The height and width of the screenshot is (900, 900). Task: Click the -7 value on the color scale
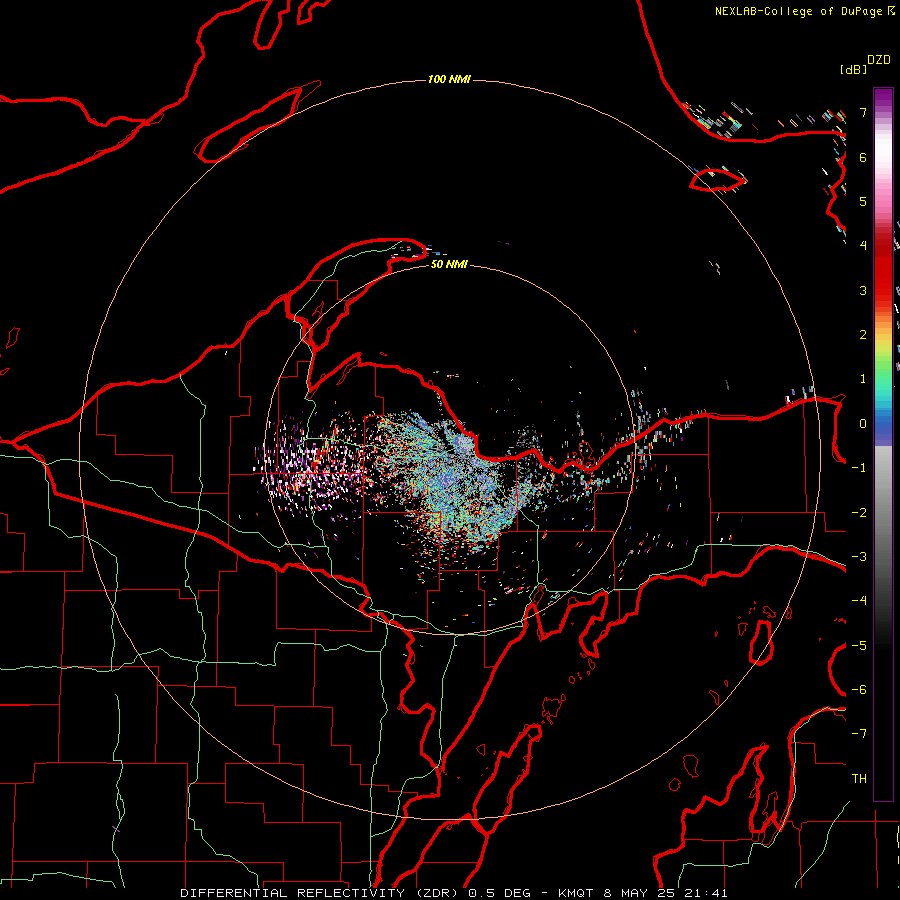click(x=859, y=734)
